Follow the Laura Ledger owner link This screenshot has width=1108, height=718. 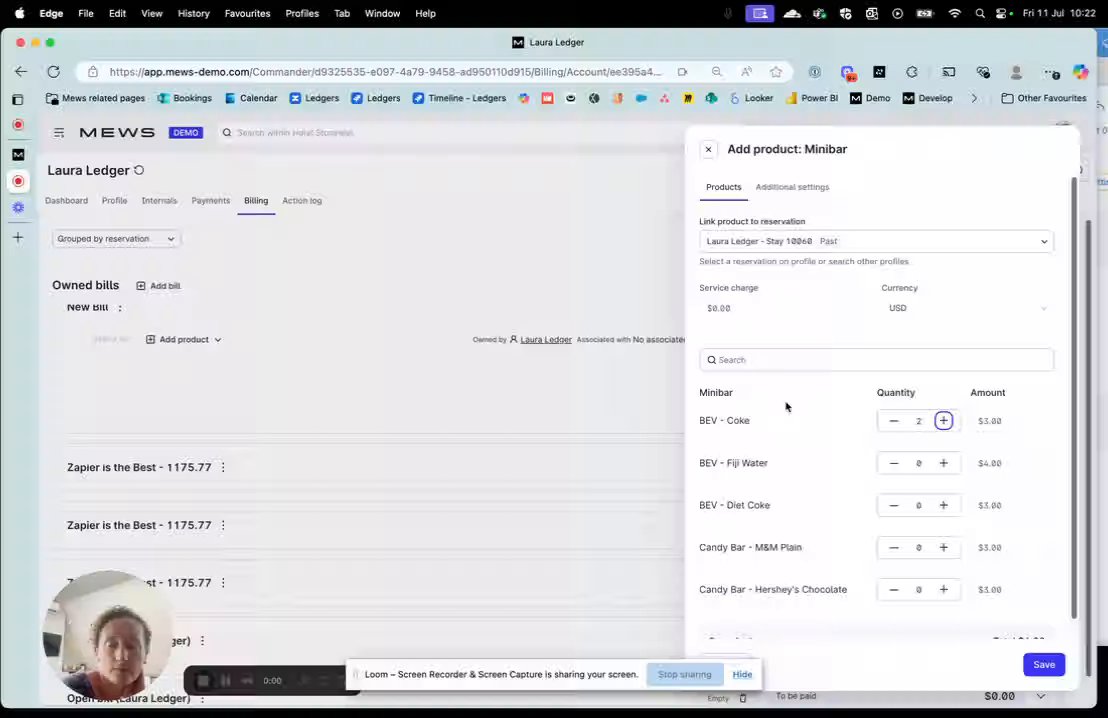[546, 340]
